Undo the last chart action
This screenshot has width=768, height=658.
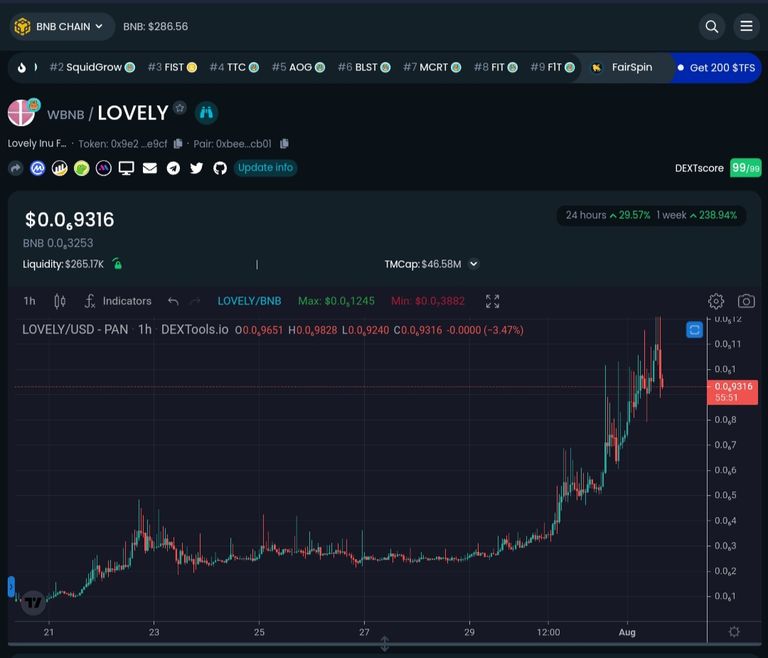coord(173,301)
